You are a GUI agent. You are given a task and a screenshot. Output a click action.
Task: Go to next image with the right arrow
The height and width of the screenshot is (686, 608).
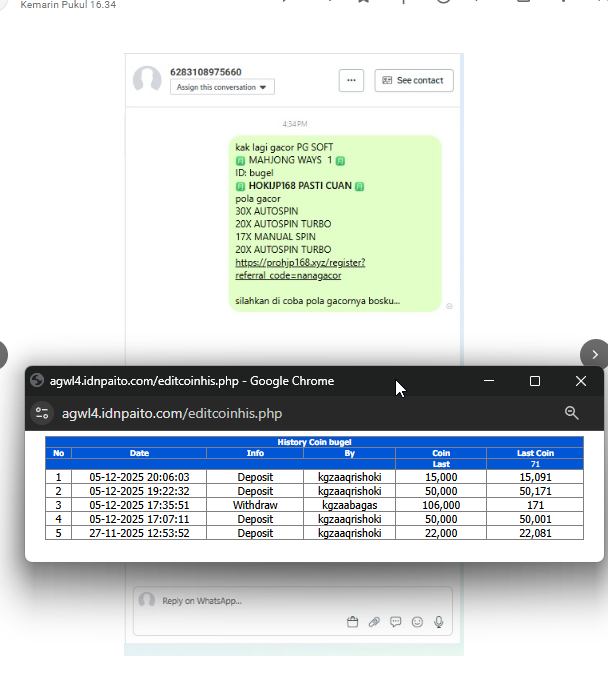(x=594, y=354)
